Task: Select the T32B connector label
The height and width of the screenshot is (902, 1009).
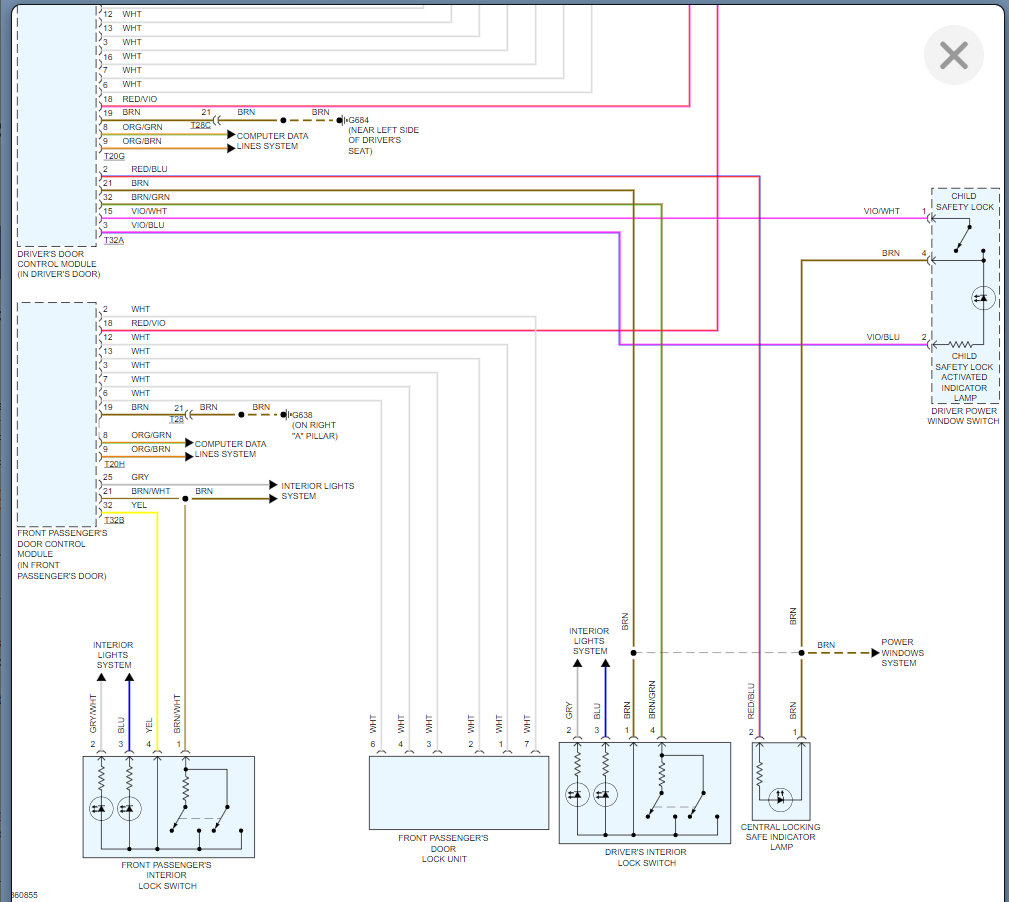Action: point(114,520)
